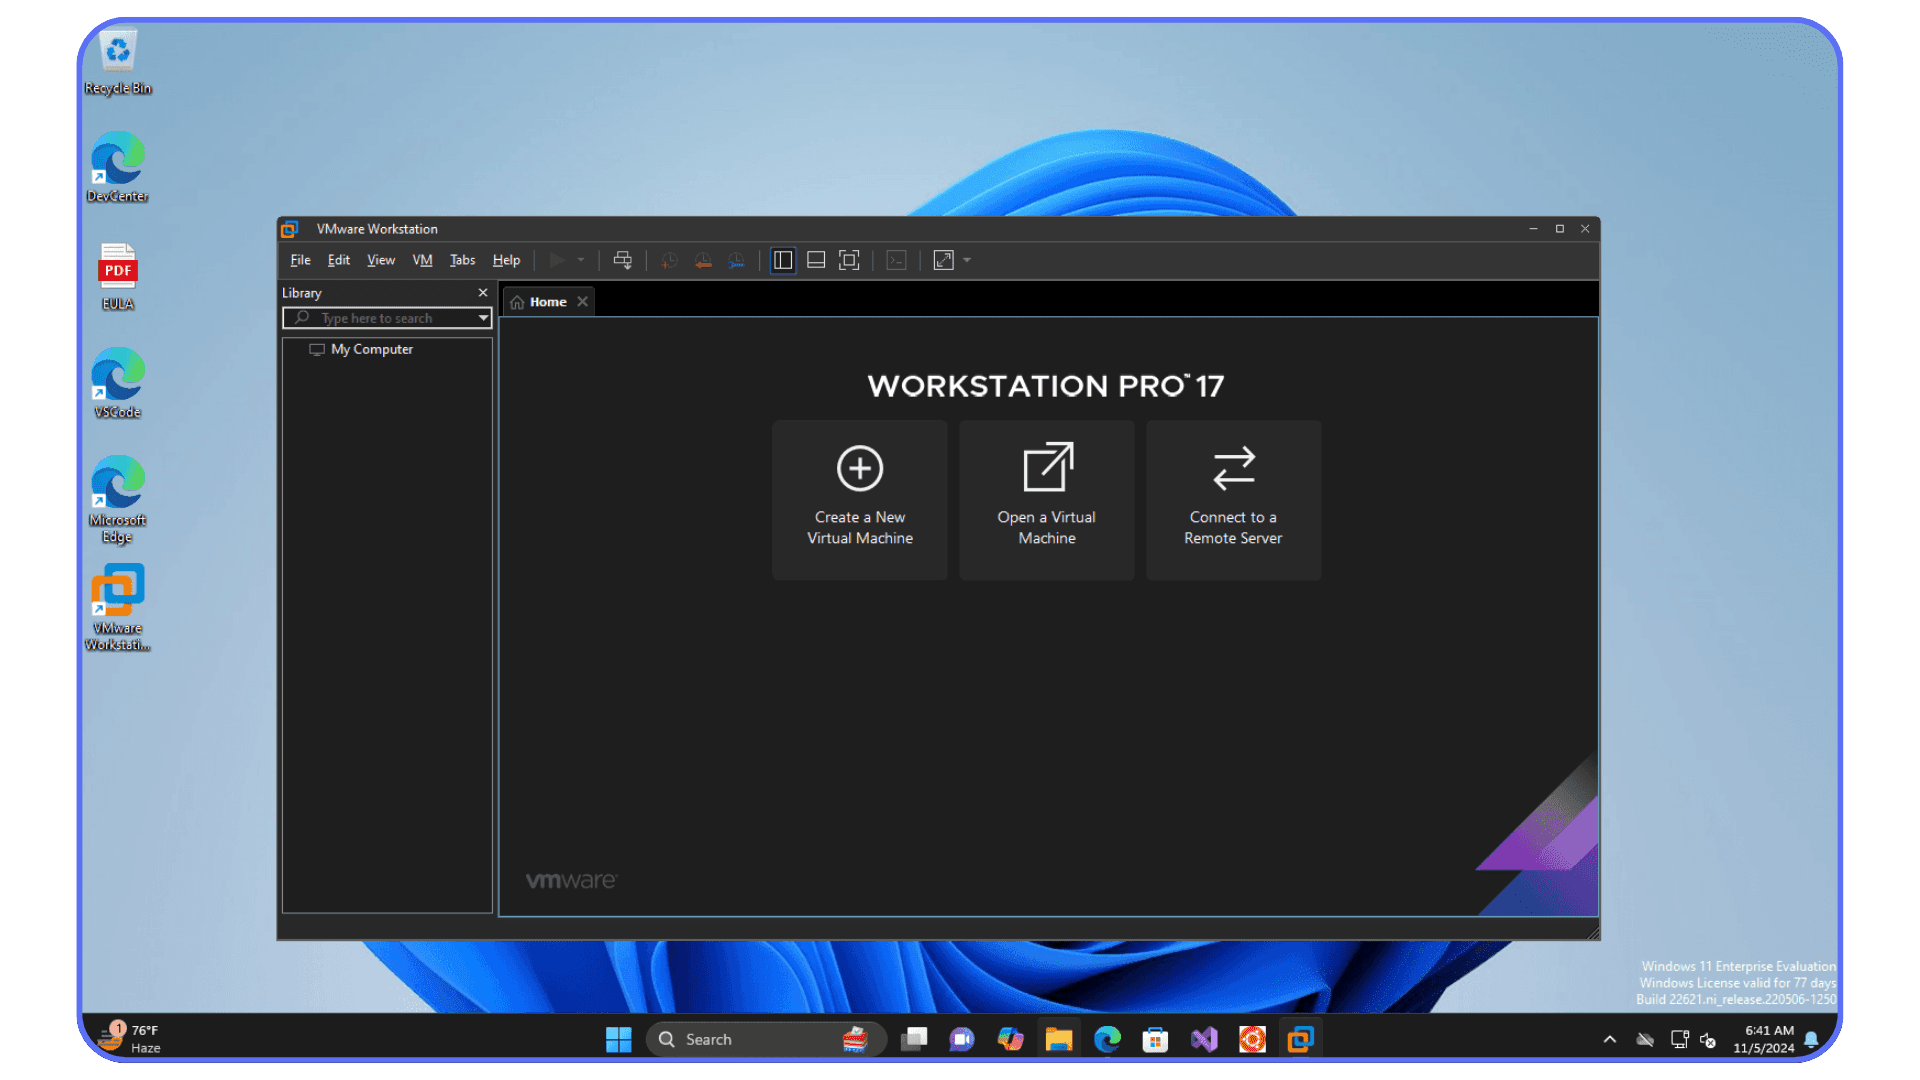The width and height of the screenshot is (1920, 1080).
Task: Toggle the Library panel visibility
Action: (x=782, y=260)
